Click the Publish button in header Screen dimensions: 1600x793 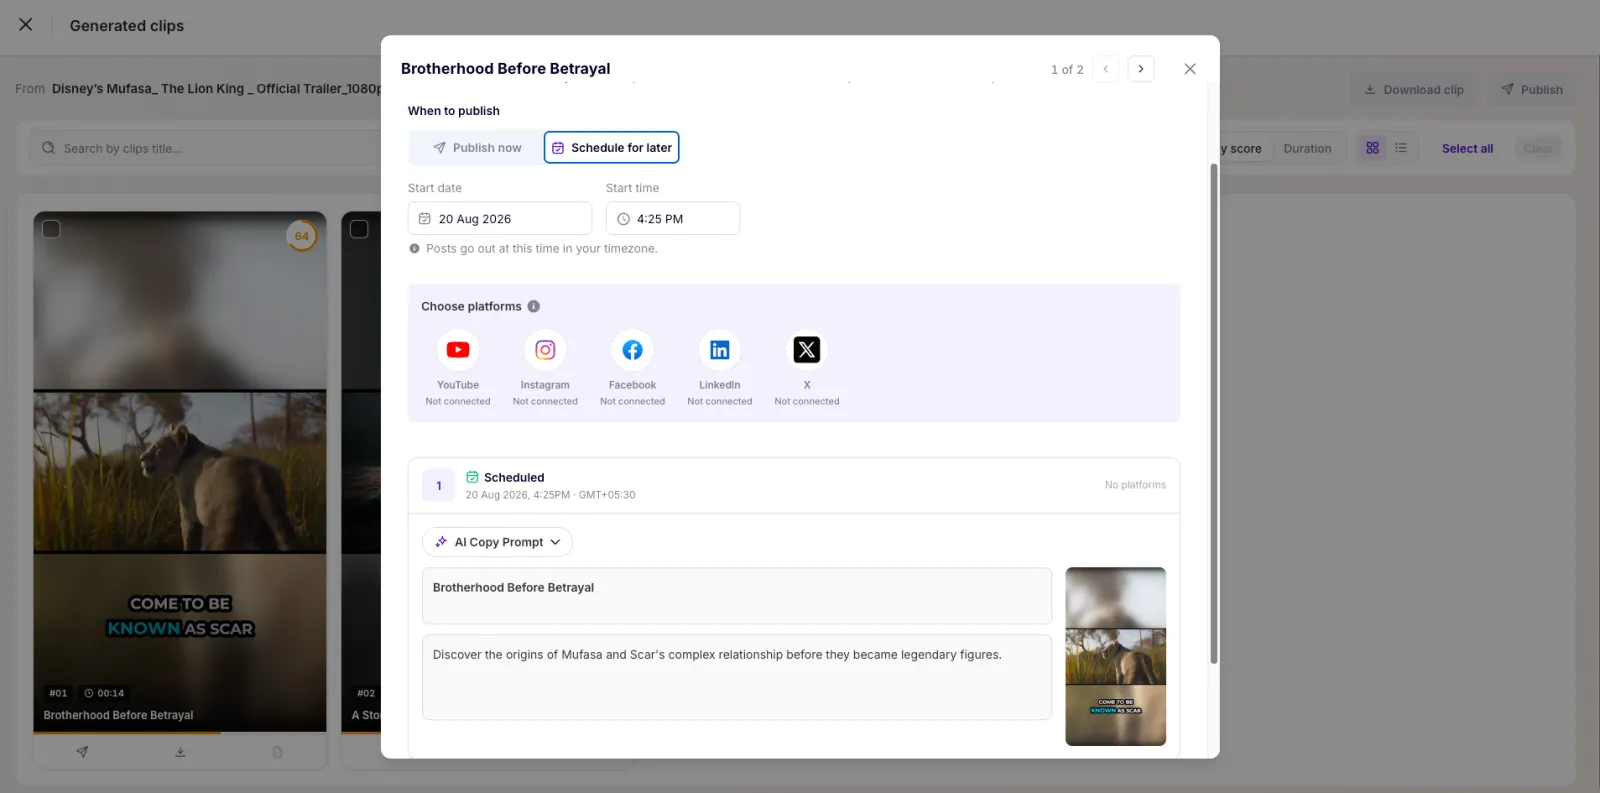(1532, 90)
